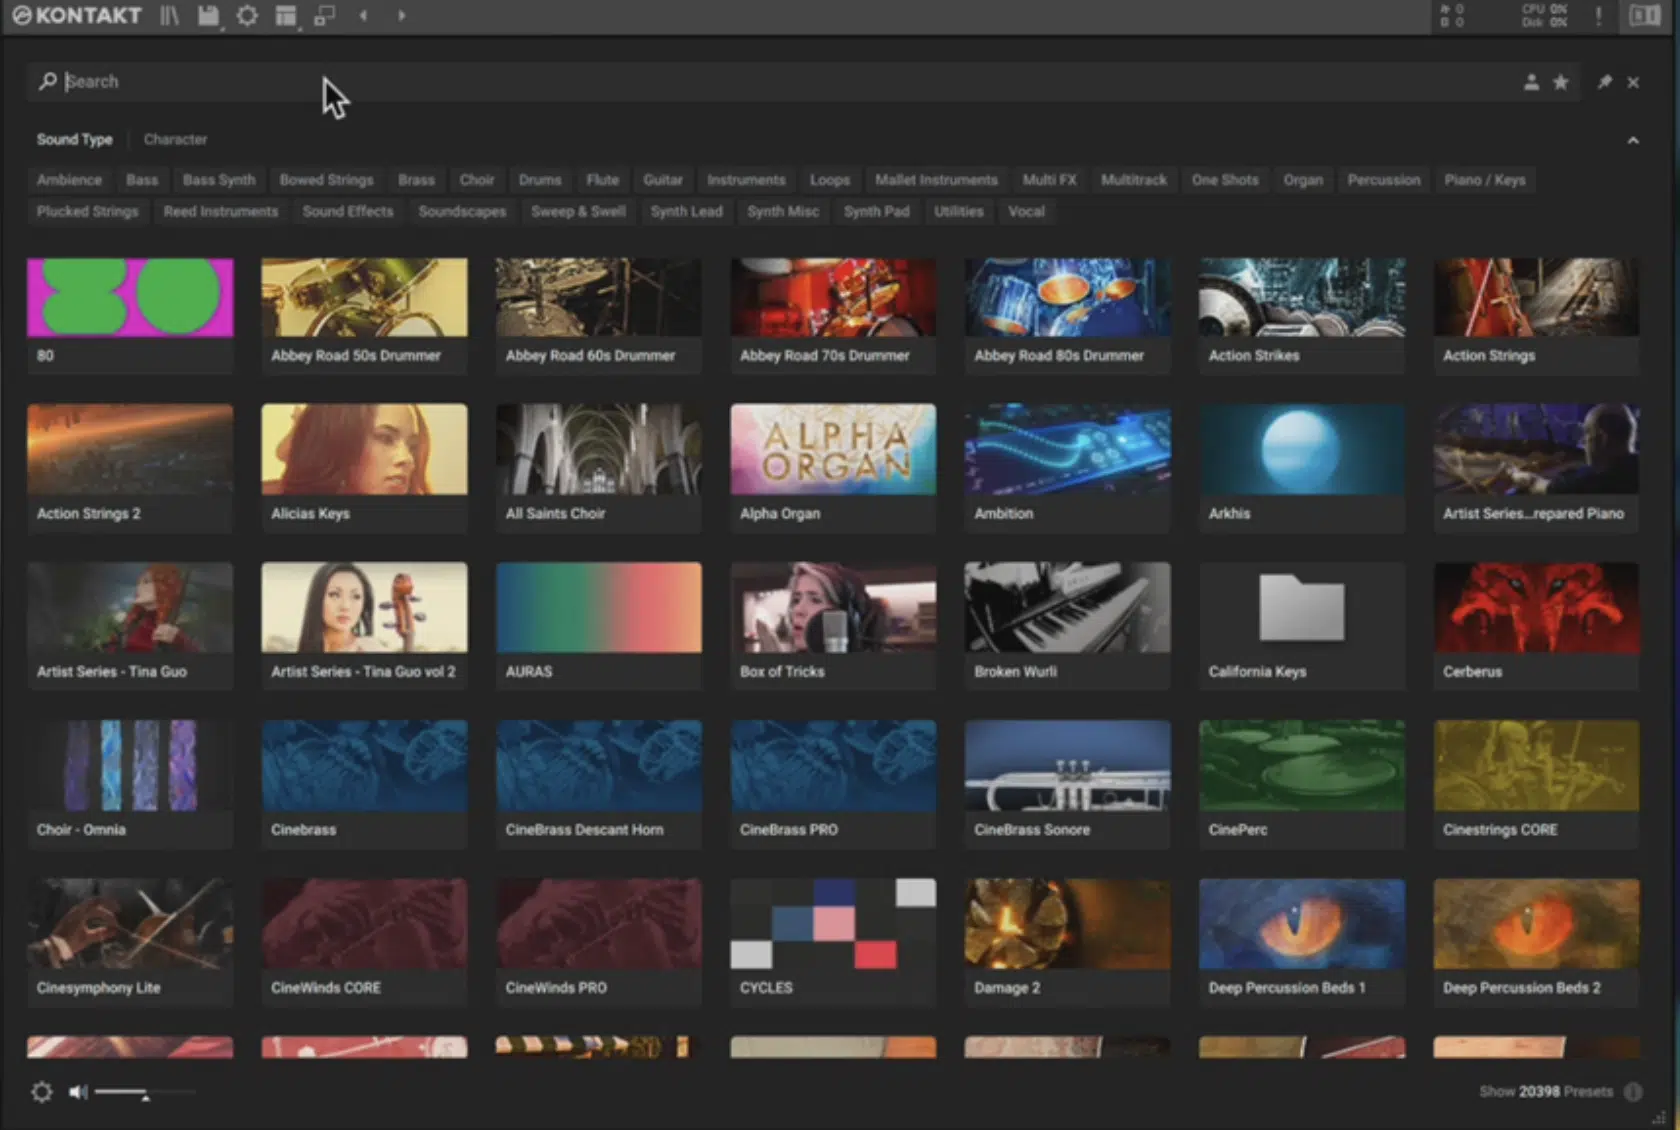Open the Arkhis library
Screen dimensions: 1680x1130
(x=1302, y=468)
